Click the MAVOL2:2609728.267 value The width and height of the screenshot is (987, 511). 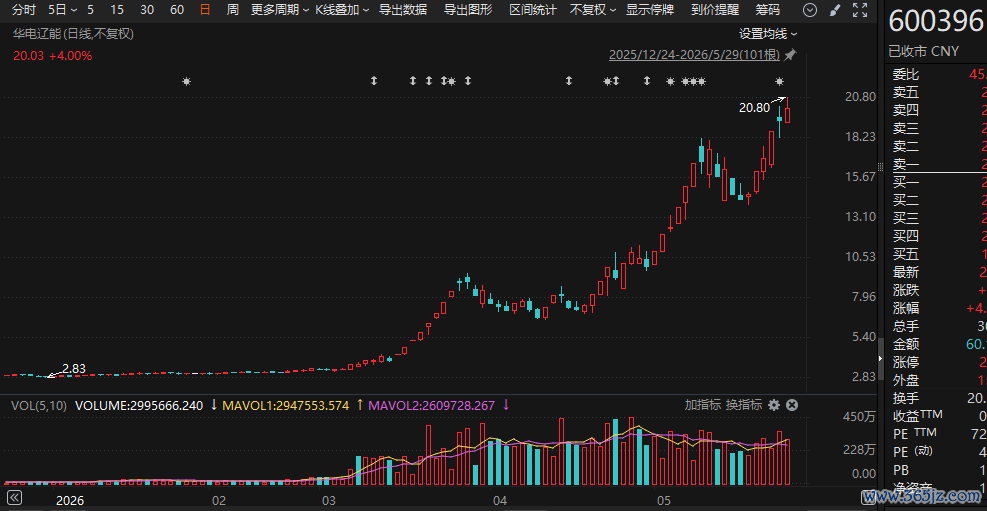click(x=432, y=405)
